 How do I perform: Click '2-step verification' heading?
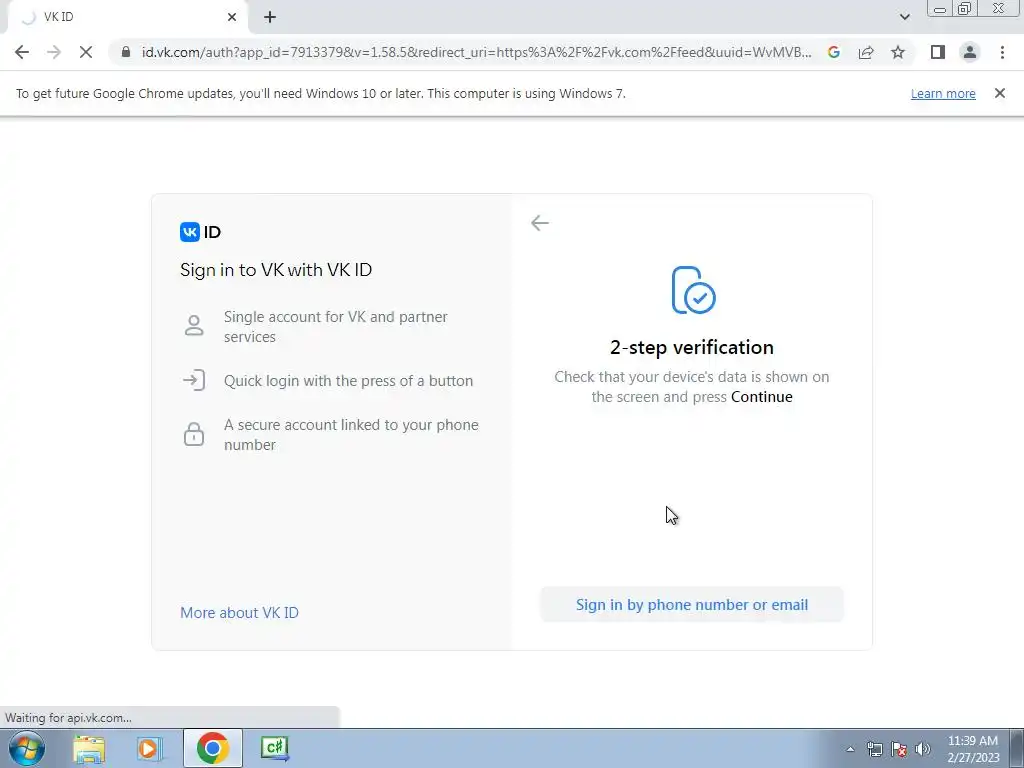pyautogui.click(x=692, y=347)
